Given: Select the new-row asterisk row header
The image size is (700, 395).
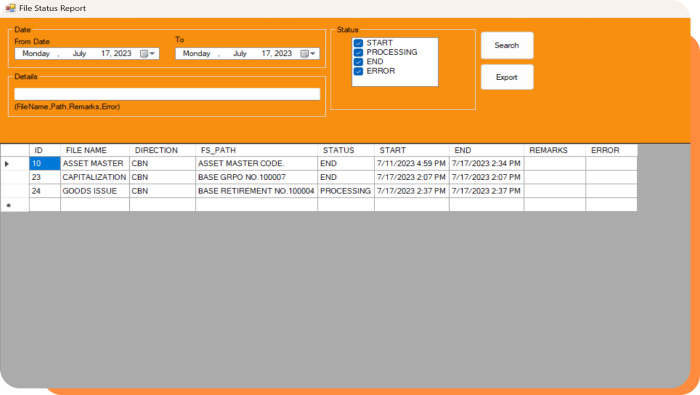Looking at the screenshot, I should tap(15, 205).
